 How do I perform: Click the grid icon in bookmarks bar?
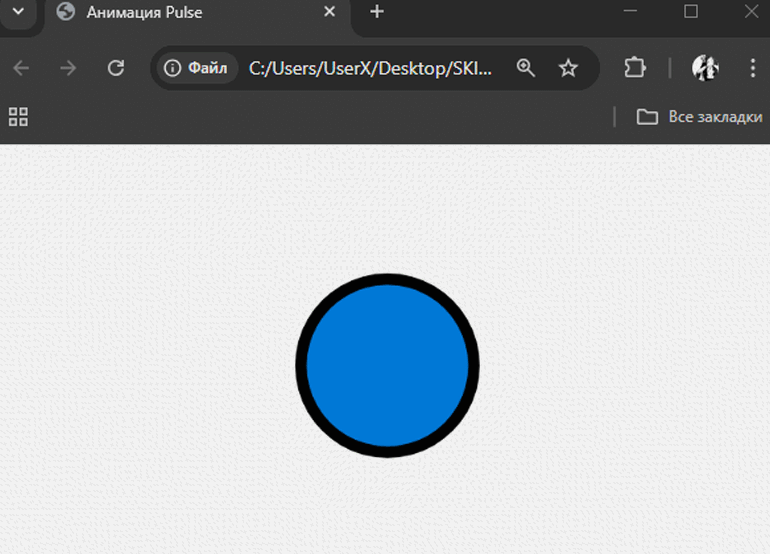click(x=18, y=117)
